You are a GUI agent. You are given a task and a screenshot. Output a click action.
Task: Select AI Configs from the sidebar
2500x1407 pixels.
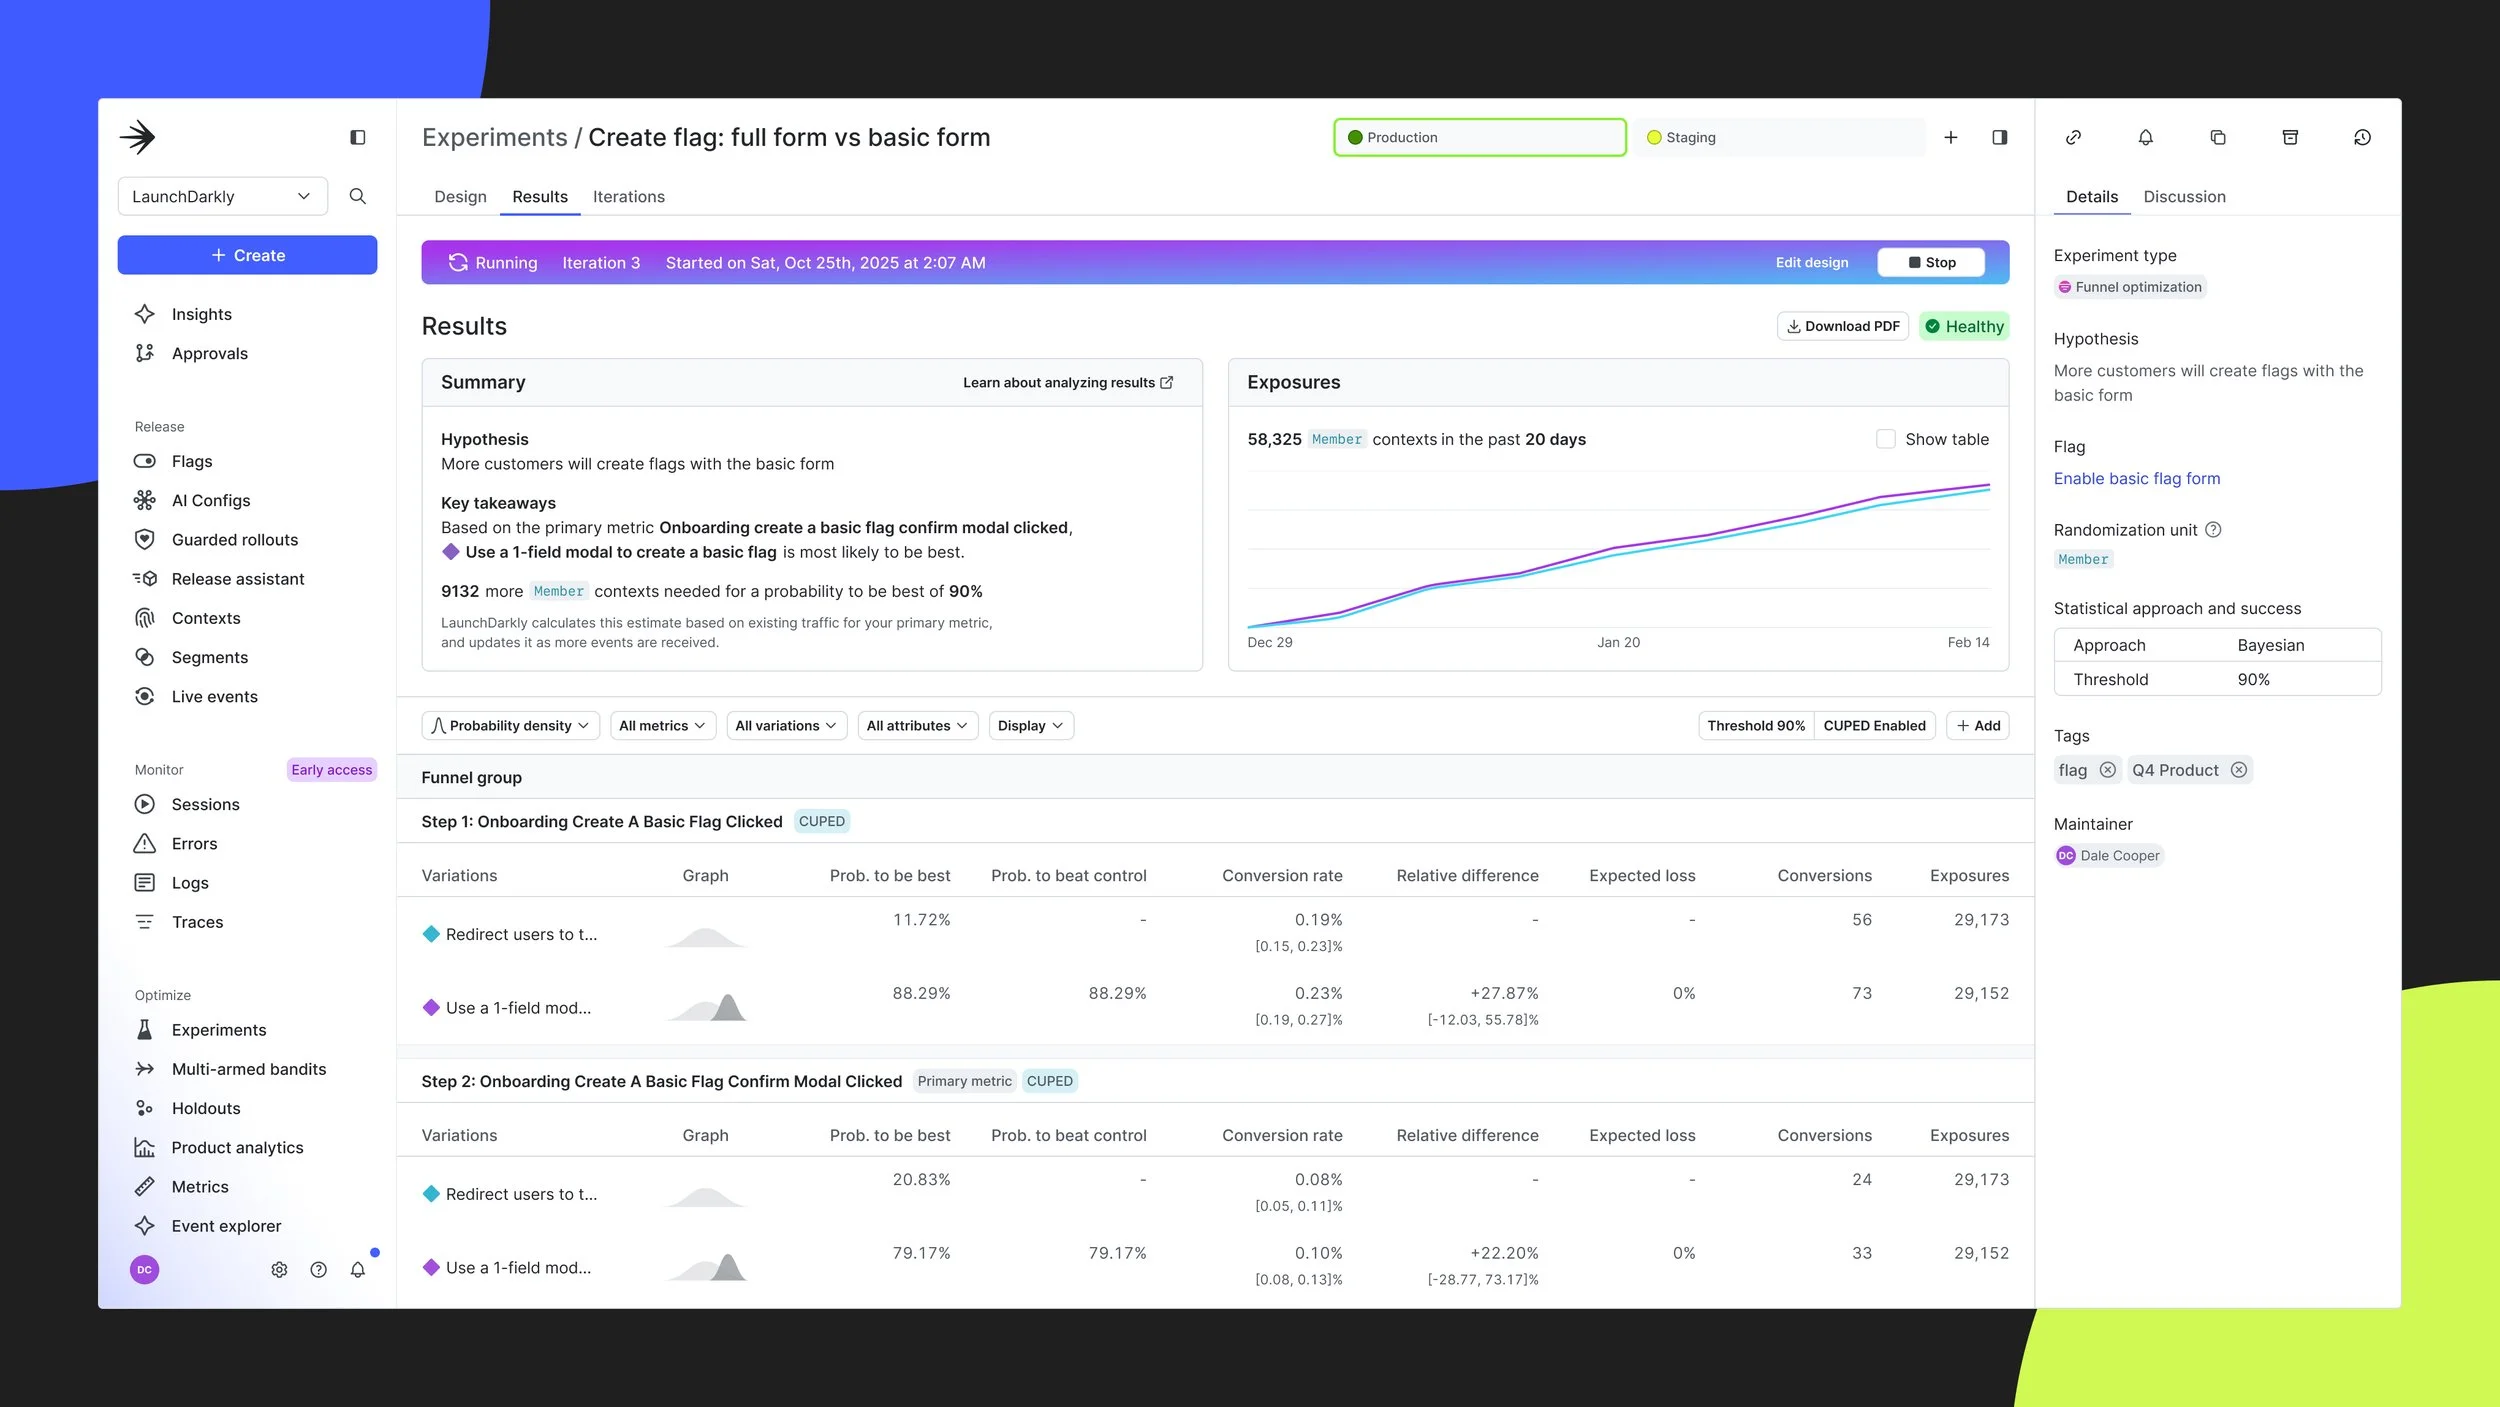coord(210,500)
